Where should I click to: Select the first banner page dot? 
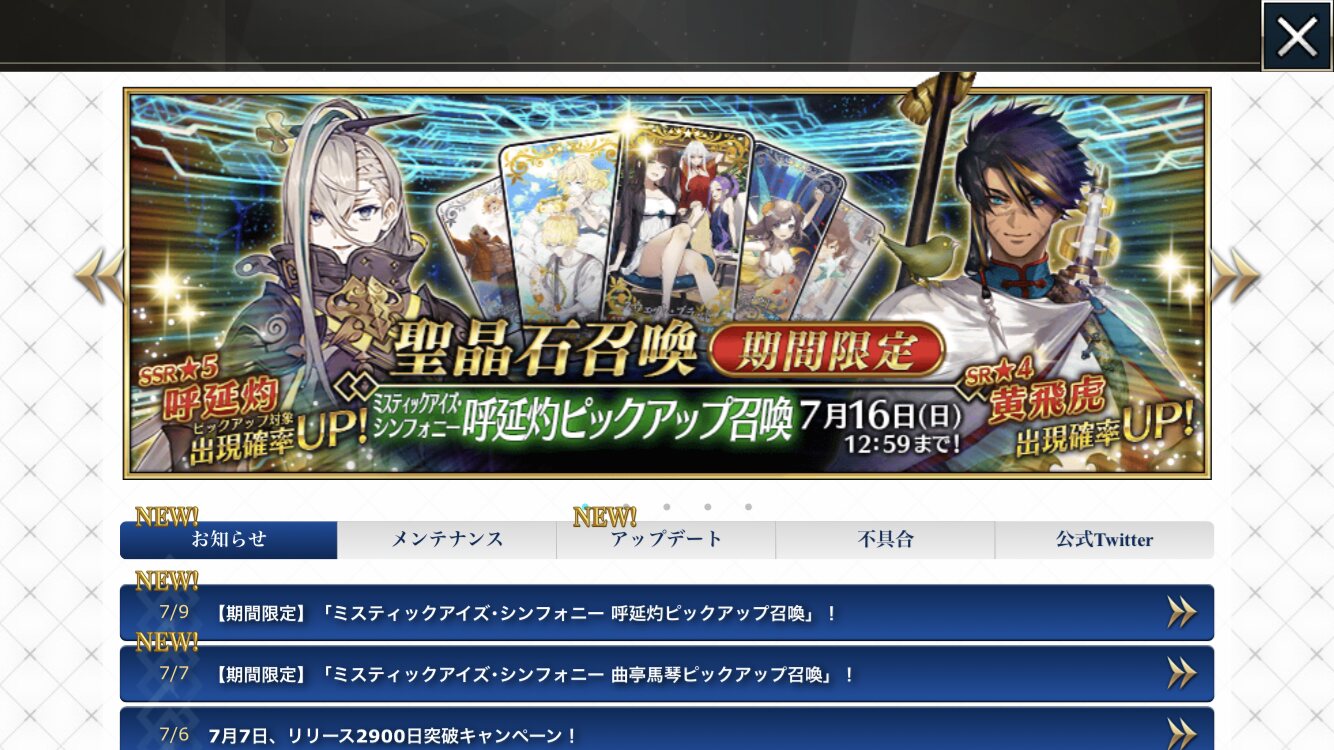click(x=585, y=507)
